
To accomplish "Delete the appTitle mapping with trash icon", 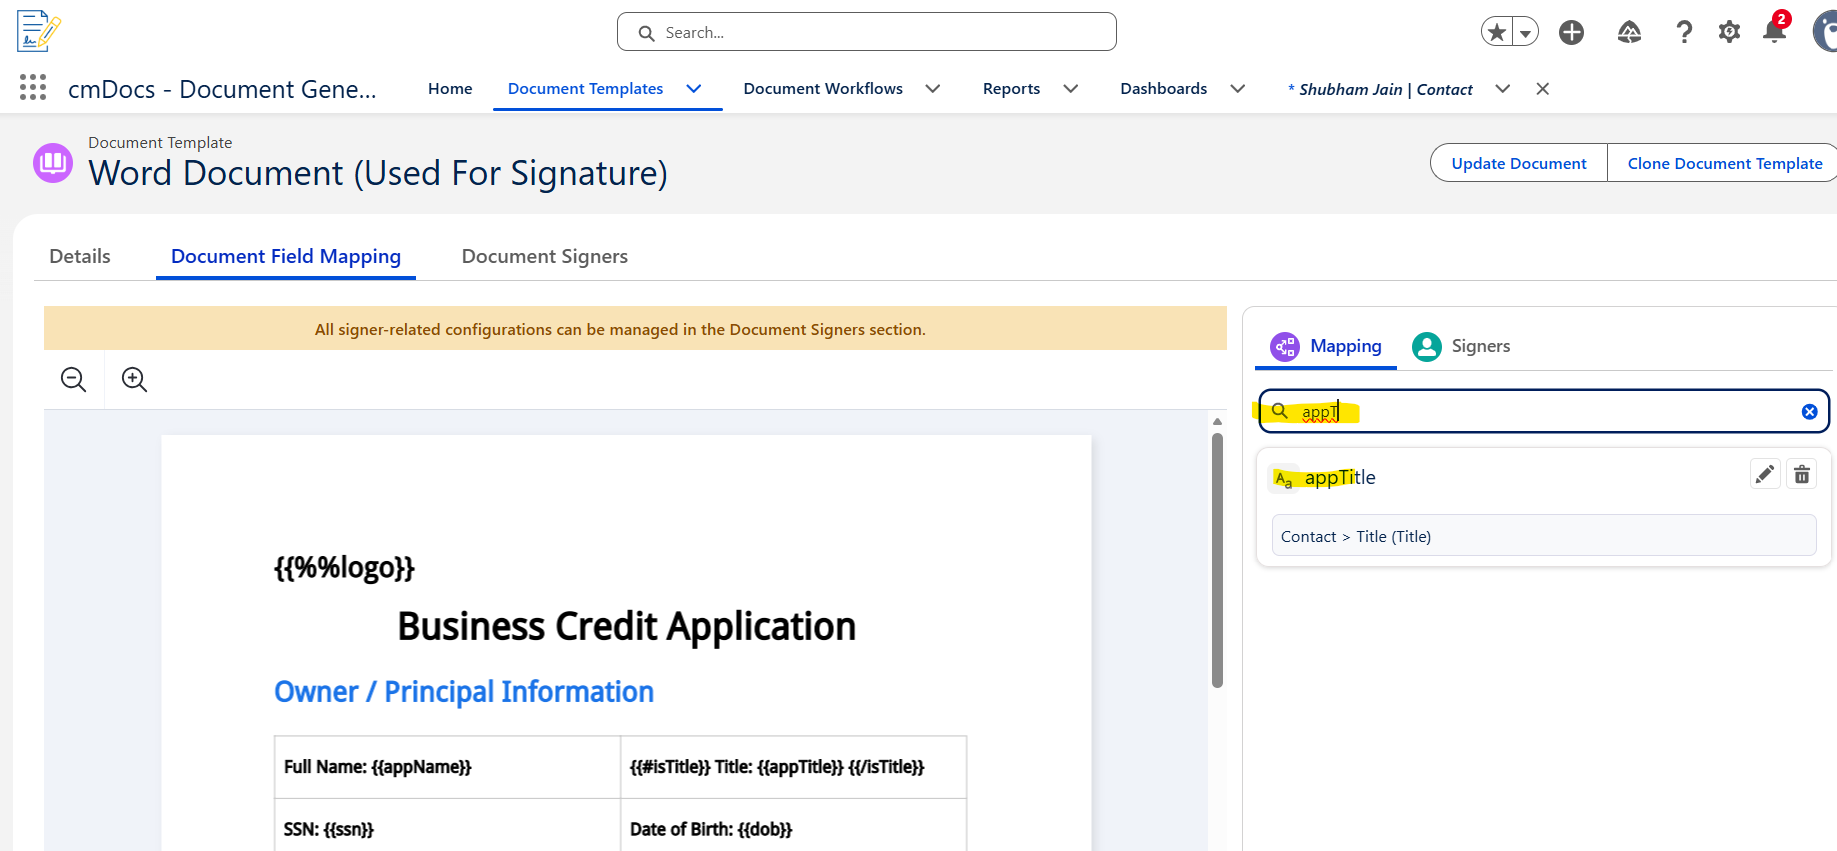I will point(1802,474).
